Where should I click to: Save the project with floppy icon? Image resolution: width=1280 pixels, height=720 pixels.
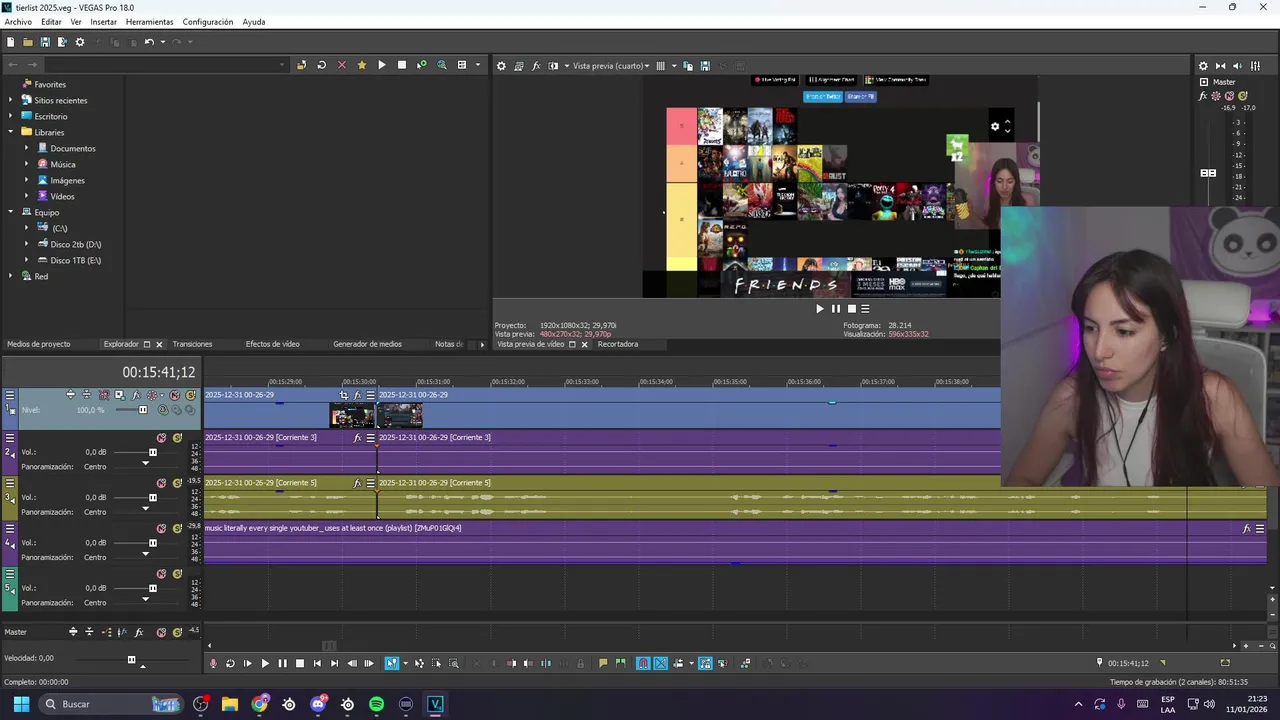[x=45, y=42]
